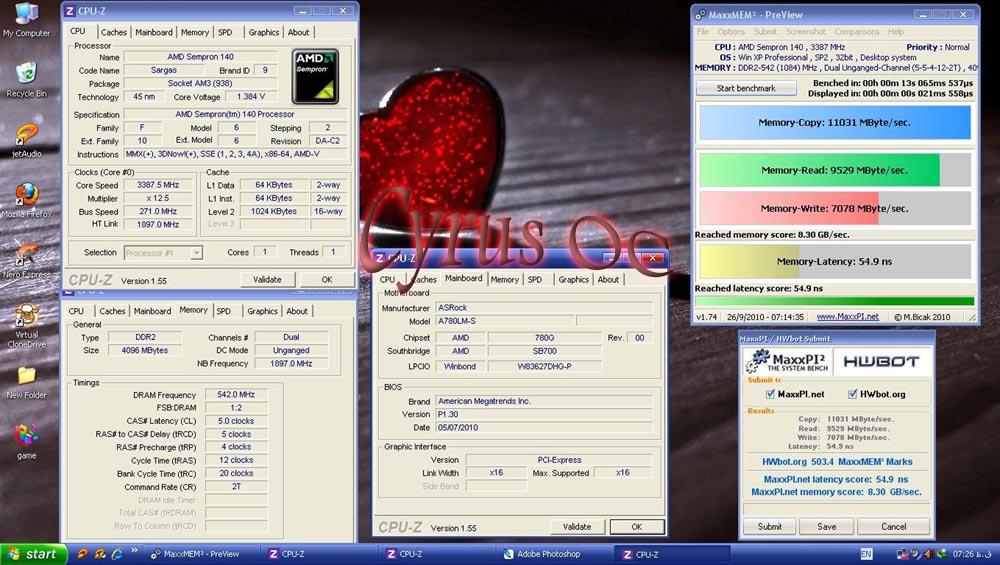Image resolution: width=1000 pixels, height=565 pixels.
Task: Click the Memory-Write result bar
Action: tap(835, 209)
